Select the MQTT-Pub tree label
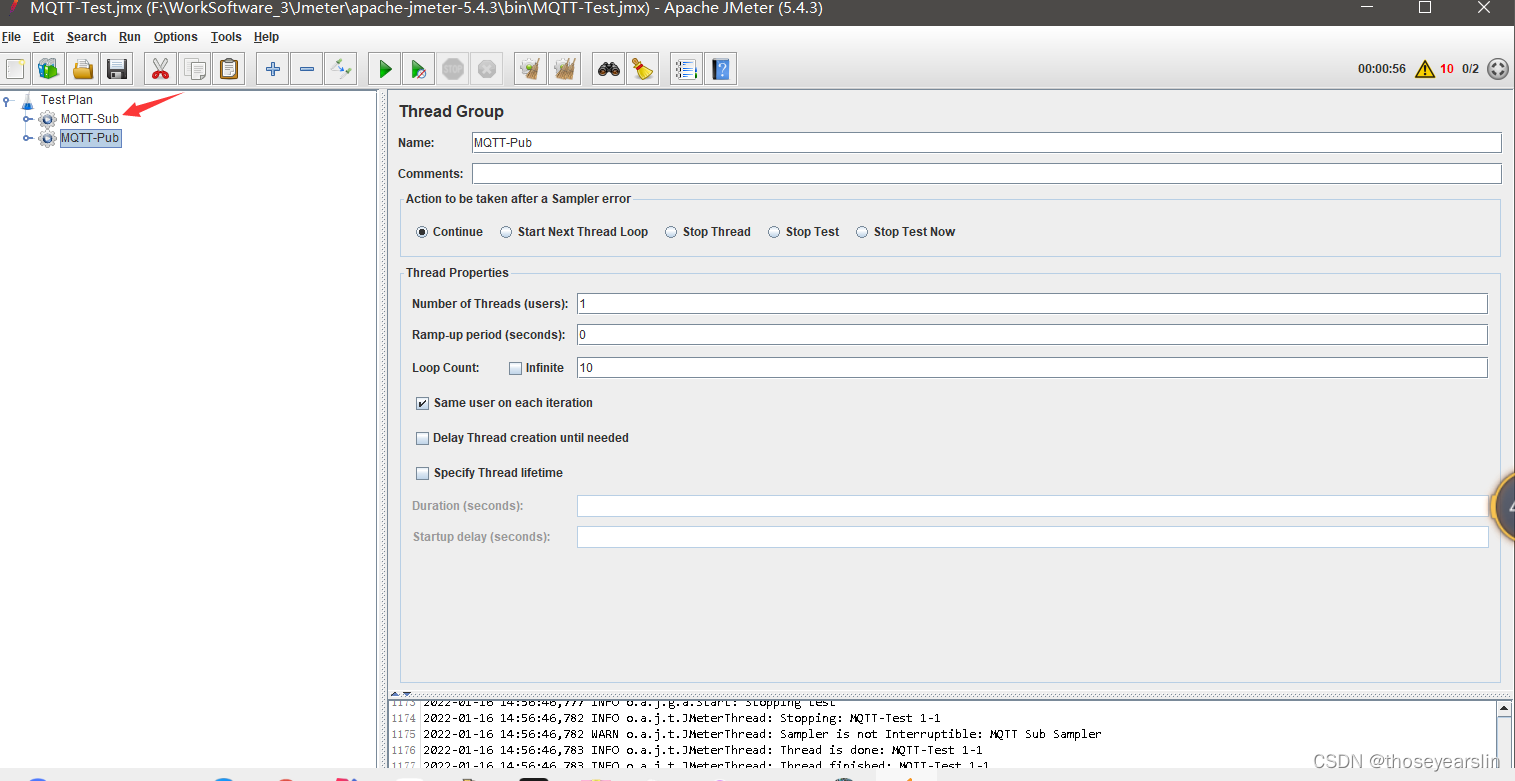1515x781 pixels. [x=90, y=138]
